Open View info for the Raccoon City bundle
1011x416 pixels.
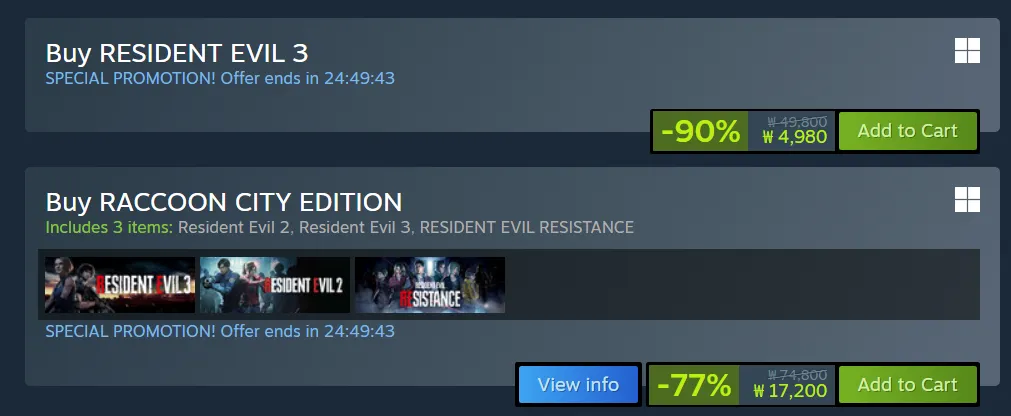click(x=578, y=385)
